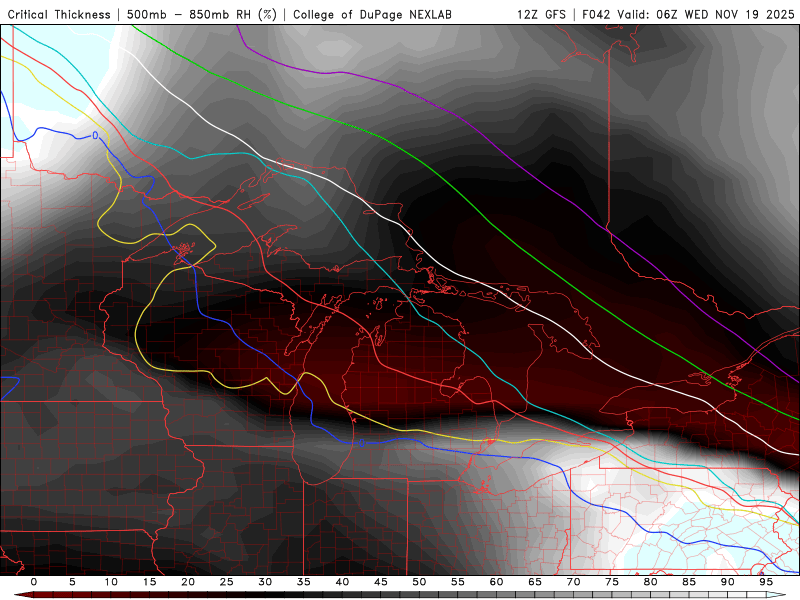Click the colorbar label "80"
Image resolution: width=800 pixels, height=600 pixels.
650,582
